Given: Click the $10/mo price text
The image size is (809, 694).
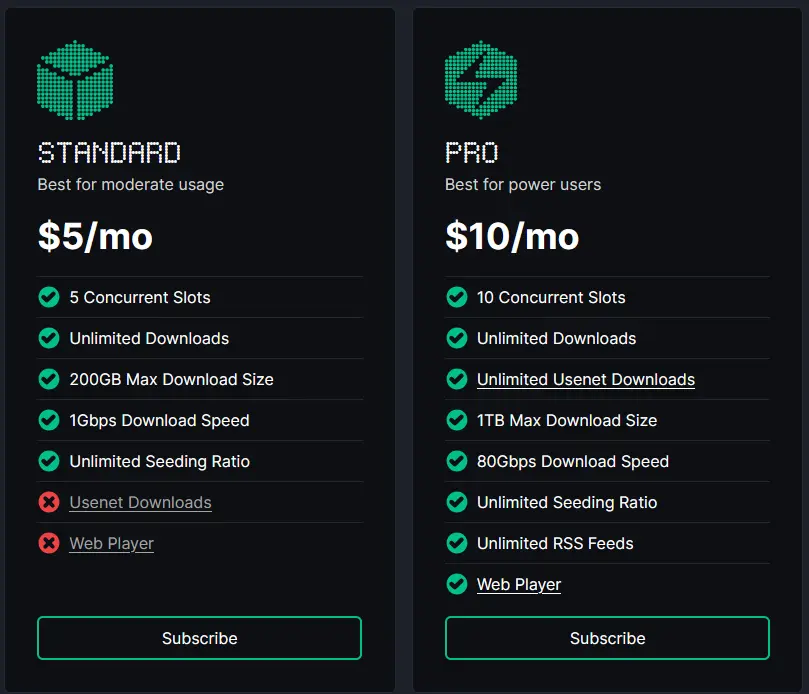Looking at the screenshot, I should (512, 236).
